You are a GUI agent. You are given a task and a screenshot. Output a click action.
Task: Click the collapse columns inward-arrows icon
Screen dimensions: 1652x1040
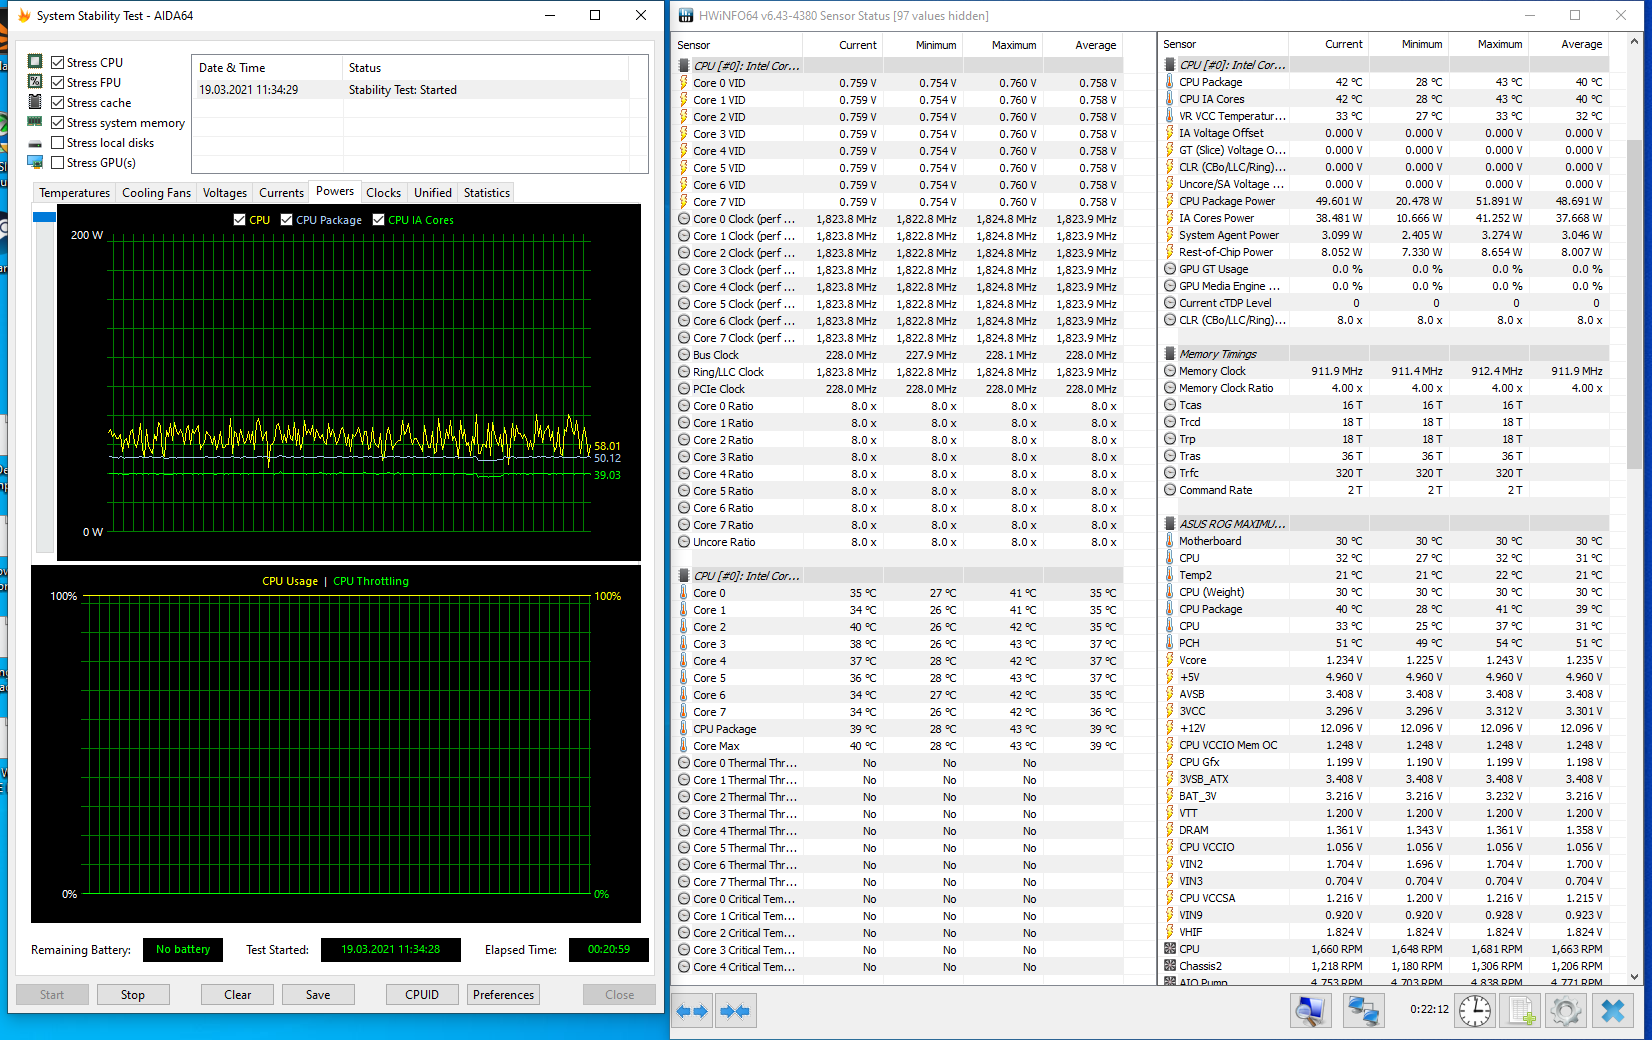[735, 1011]
